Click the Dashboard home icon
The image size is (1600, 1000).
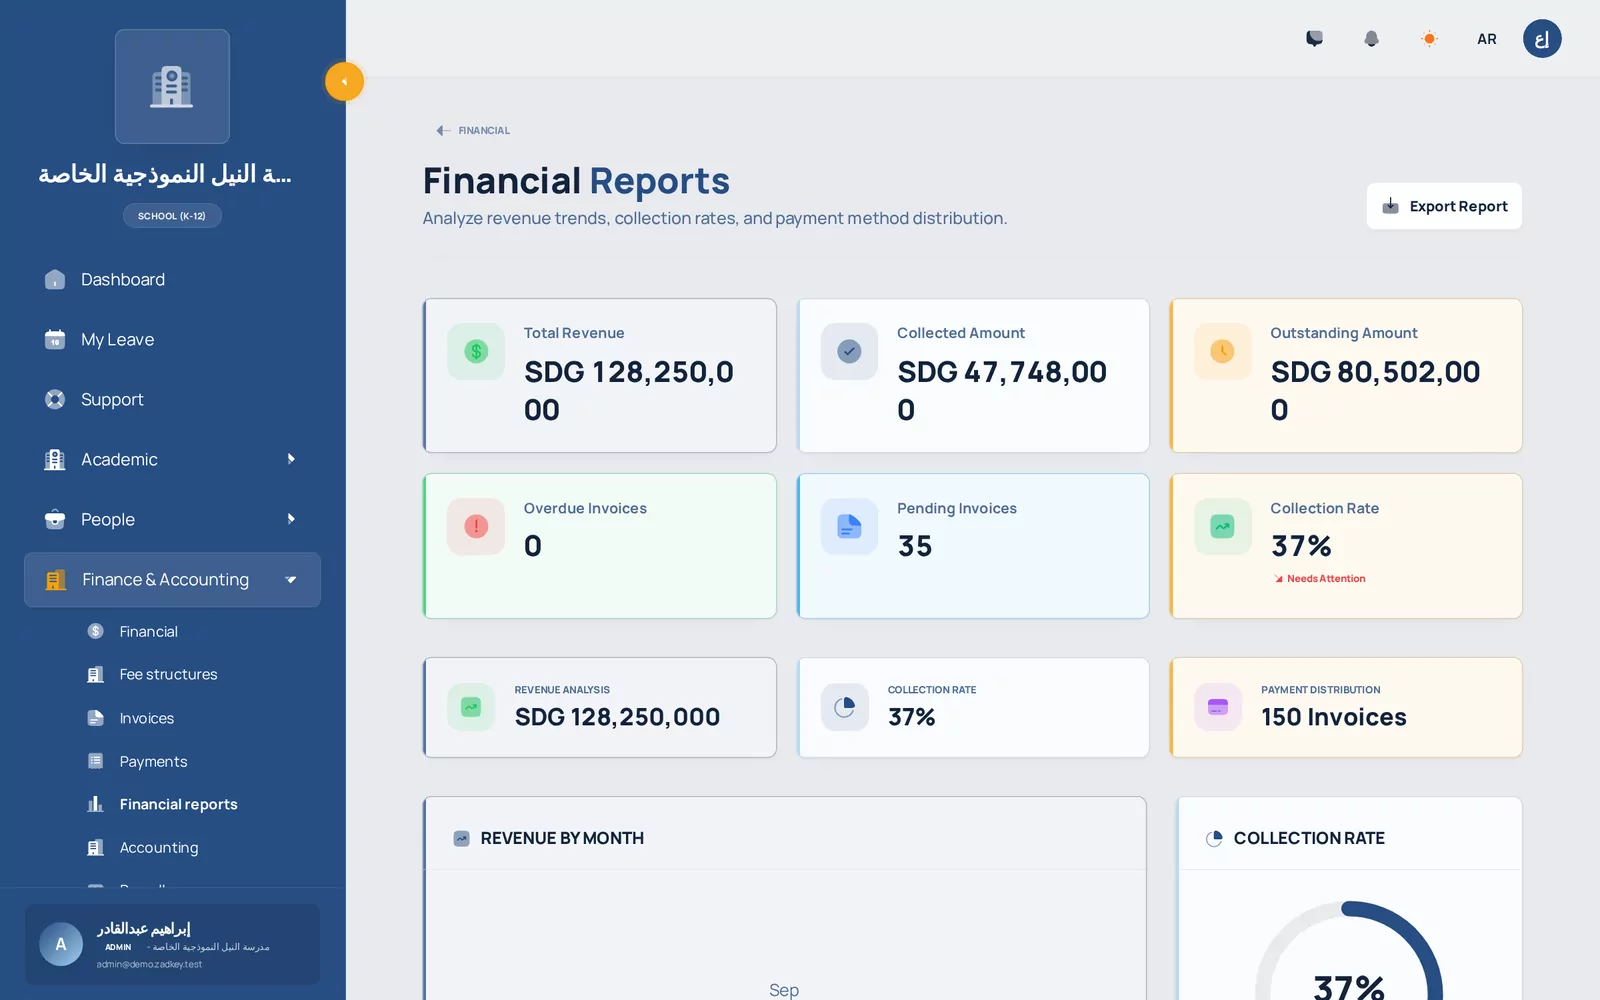(55, 280)
